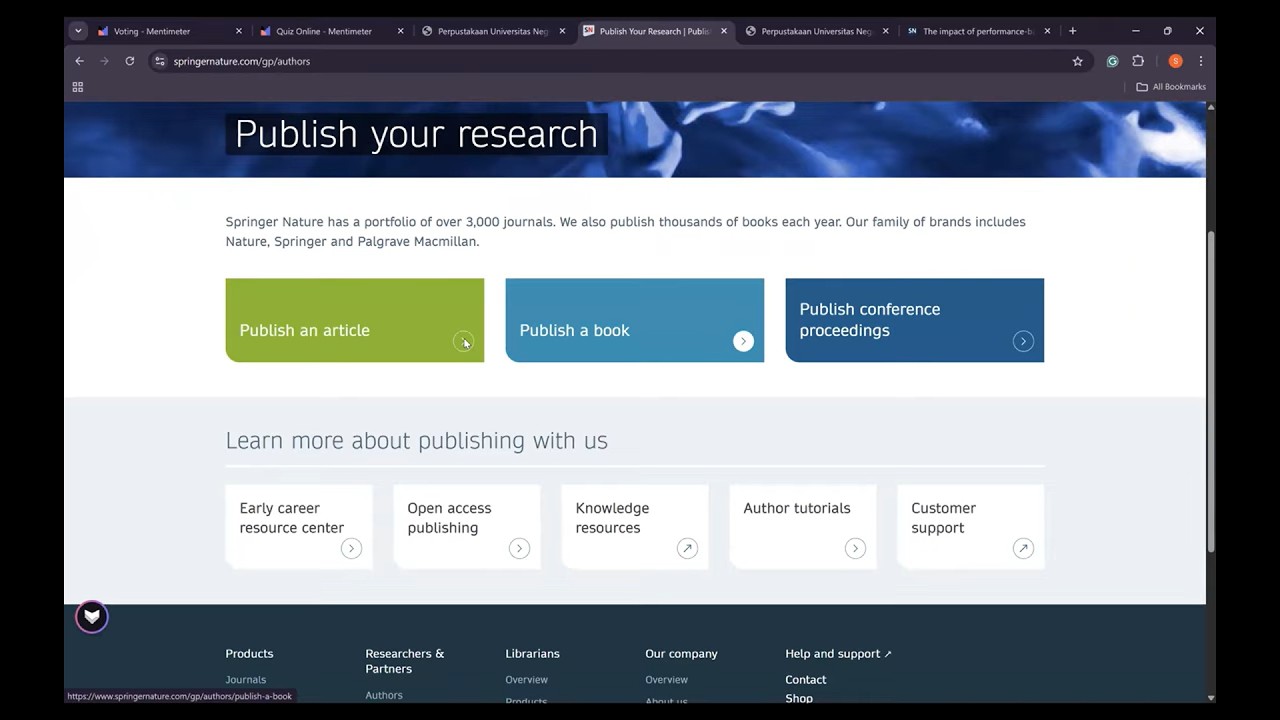Switch to second Perpustakaan Universitas tab
This screenshot has height=720, width=1280.
817,31
